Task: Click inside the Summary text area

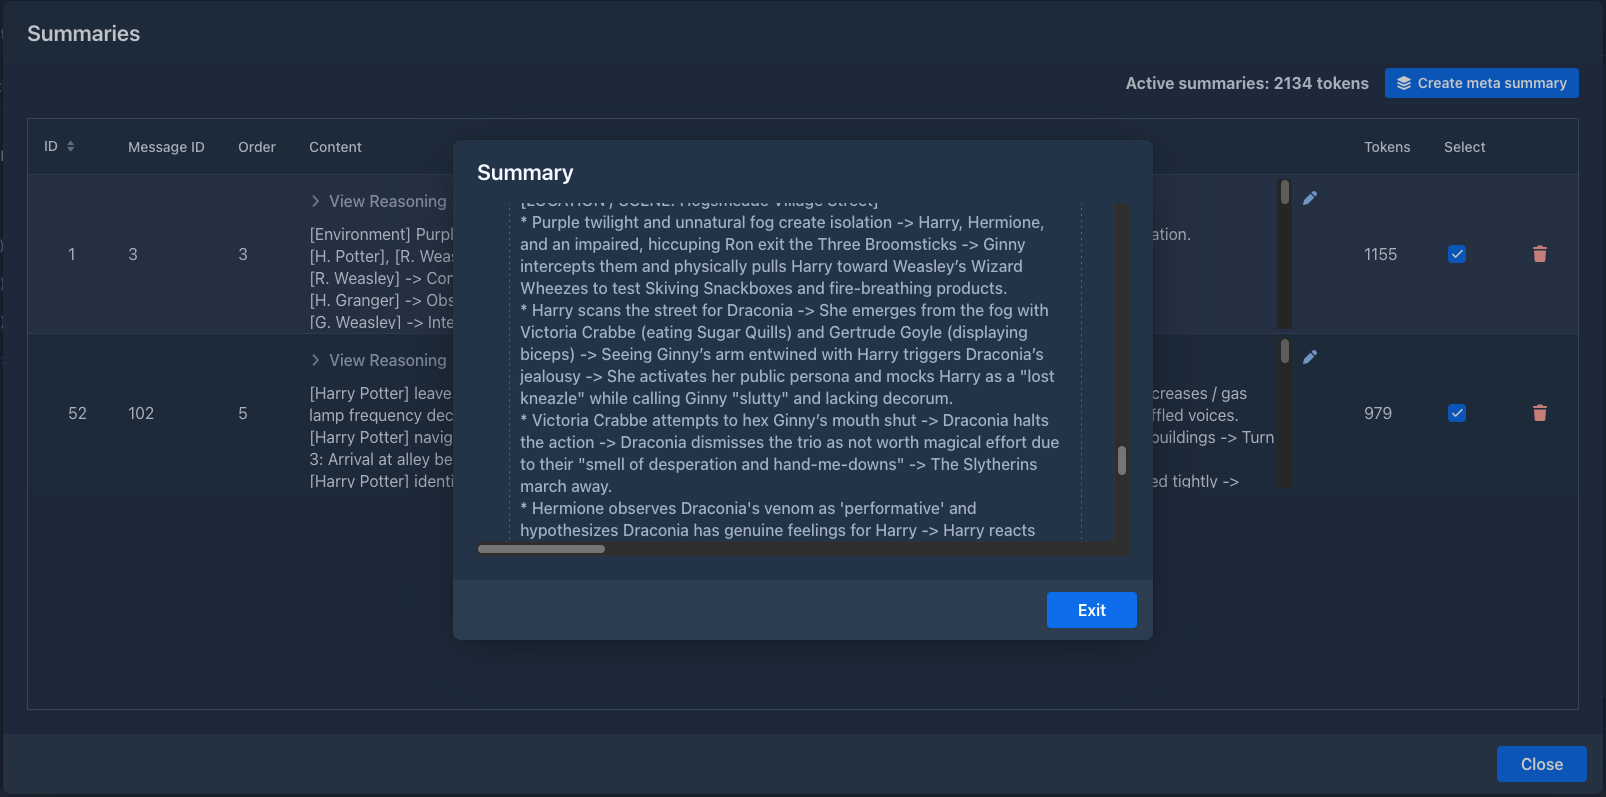Action: pos(795,372)
